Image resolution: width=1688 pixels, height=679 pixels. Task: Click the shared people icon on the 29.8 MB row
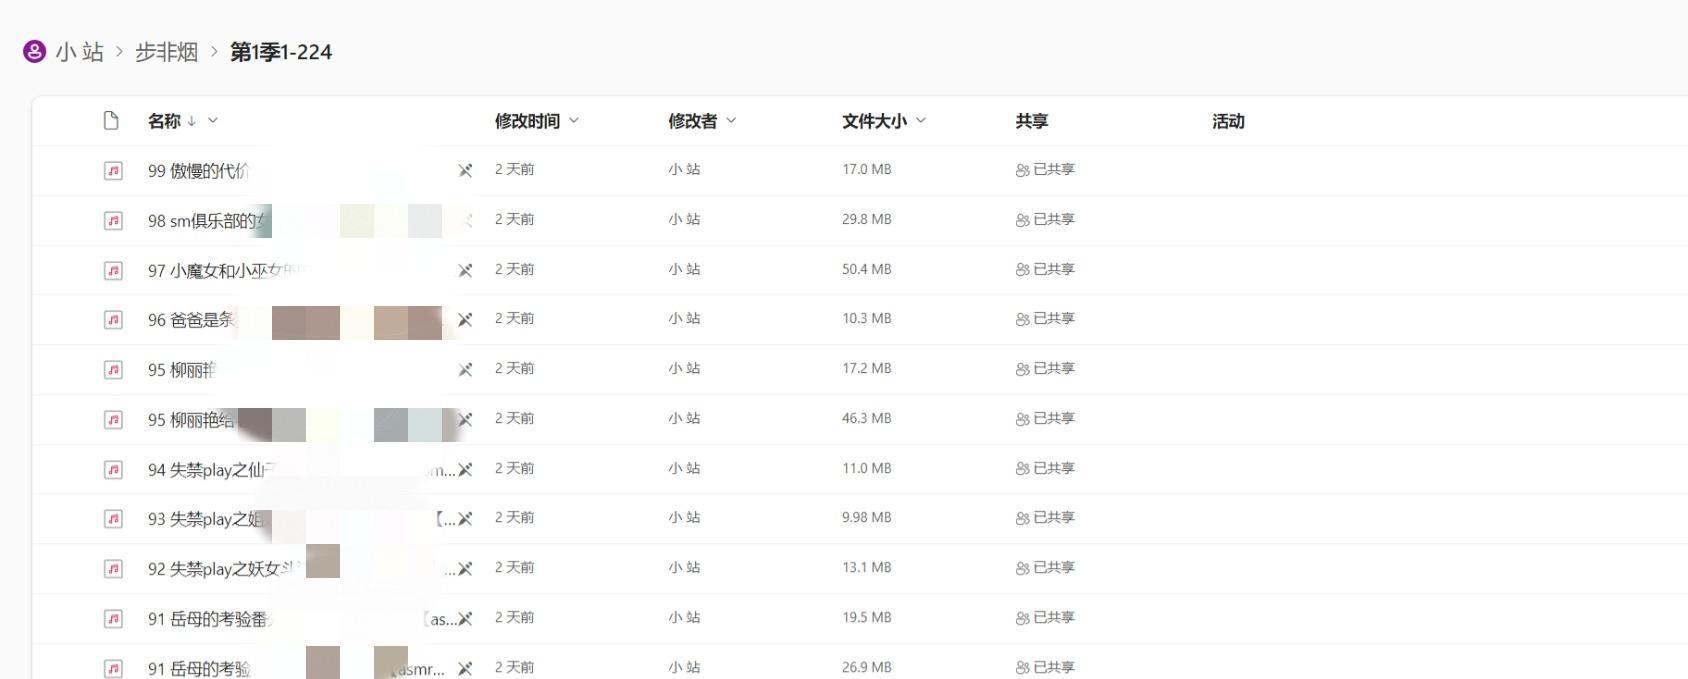coord(1022,220)
